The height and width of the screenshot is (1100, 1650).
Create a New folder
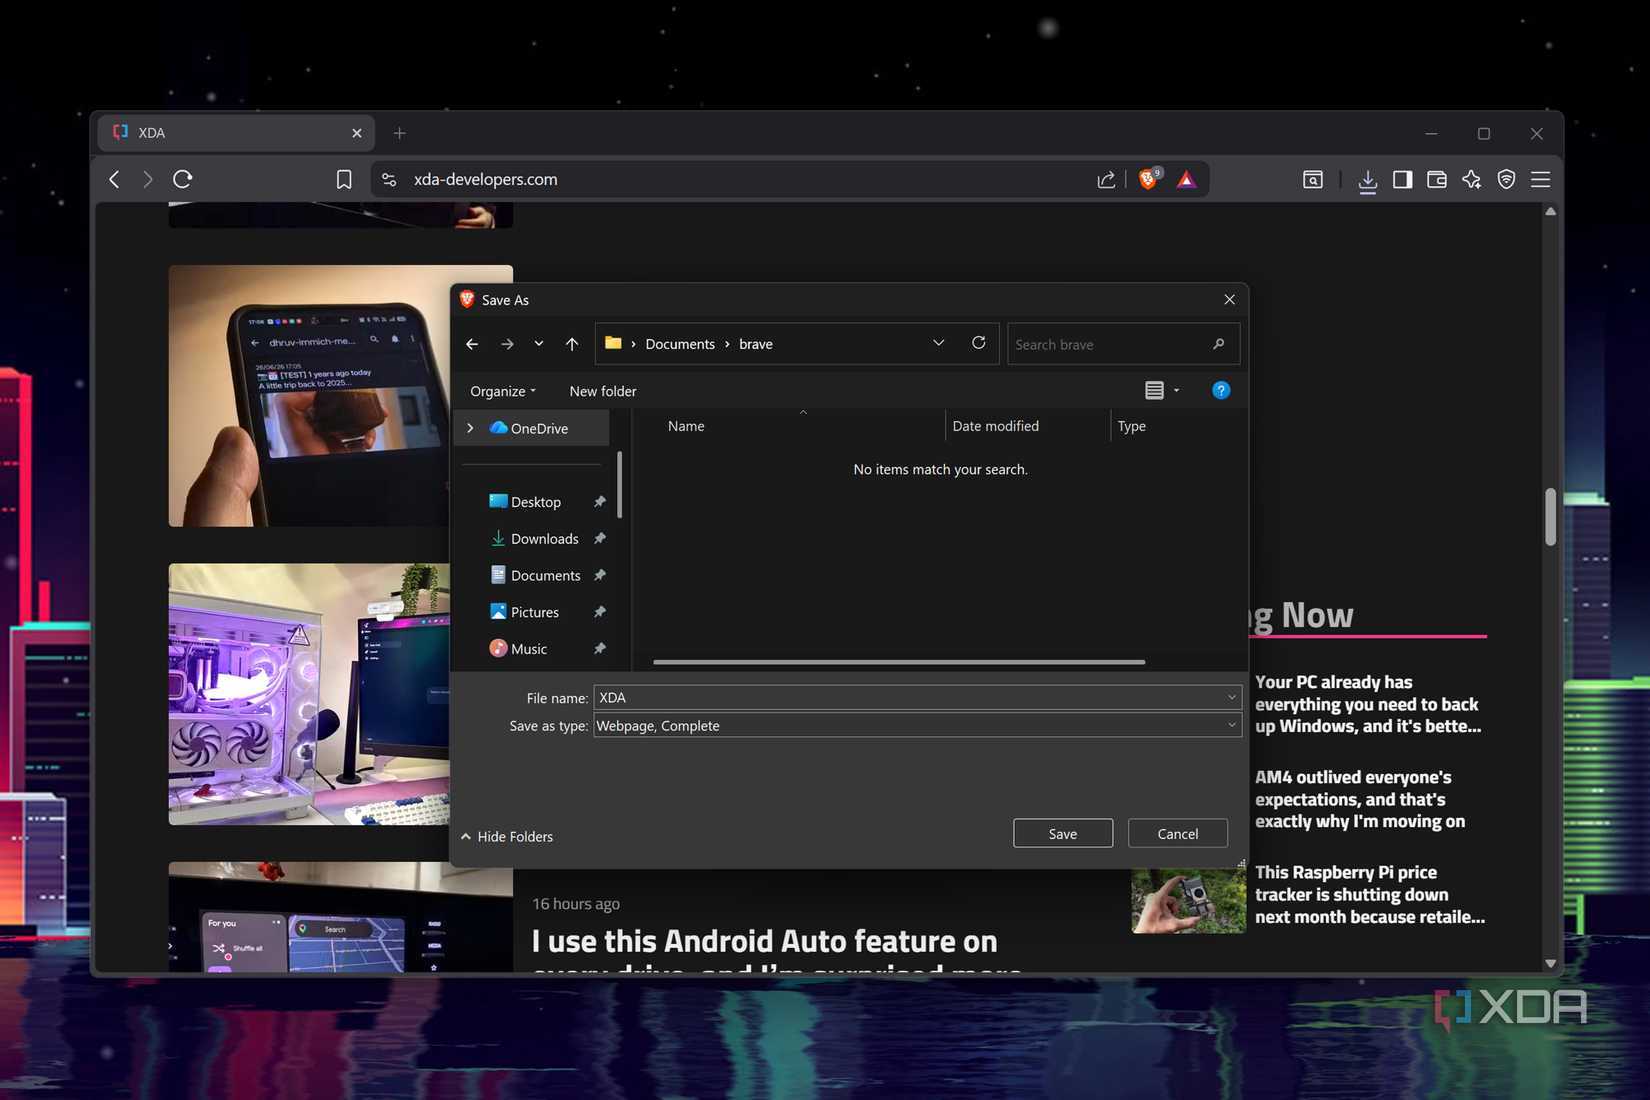[603, 391]
